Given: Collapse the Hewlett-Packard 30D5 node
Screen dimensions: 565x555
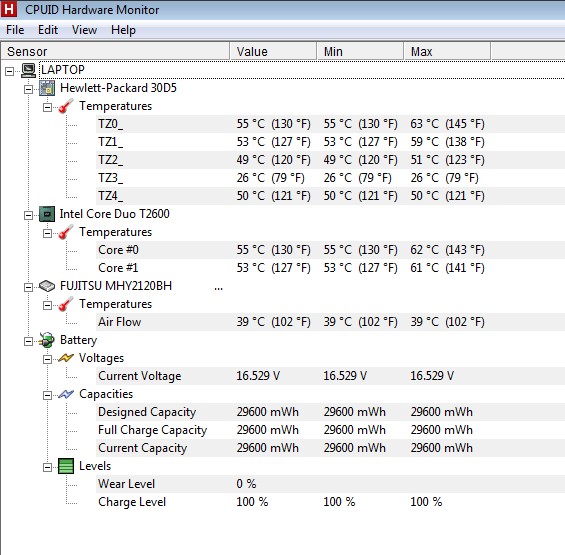Looking at the screenshot, I should (28, 89).
